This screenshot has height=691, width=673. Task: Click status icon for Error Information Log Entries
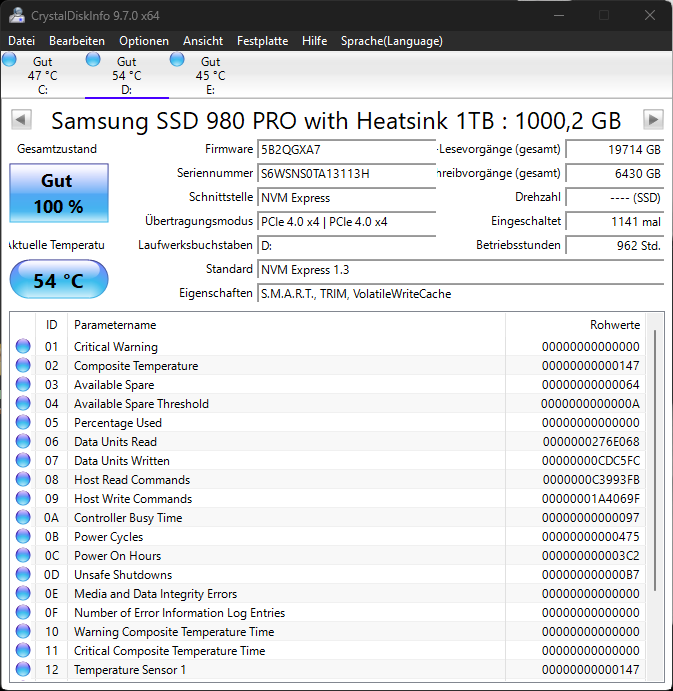[23, 612]
